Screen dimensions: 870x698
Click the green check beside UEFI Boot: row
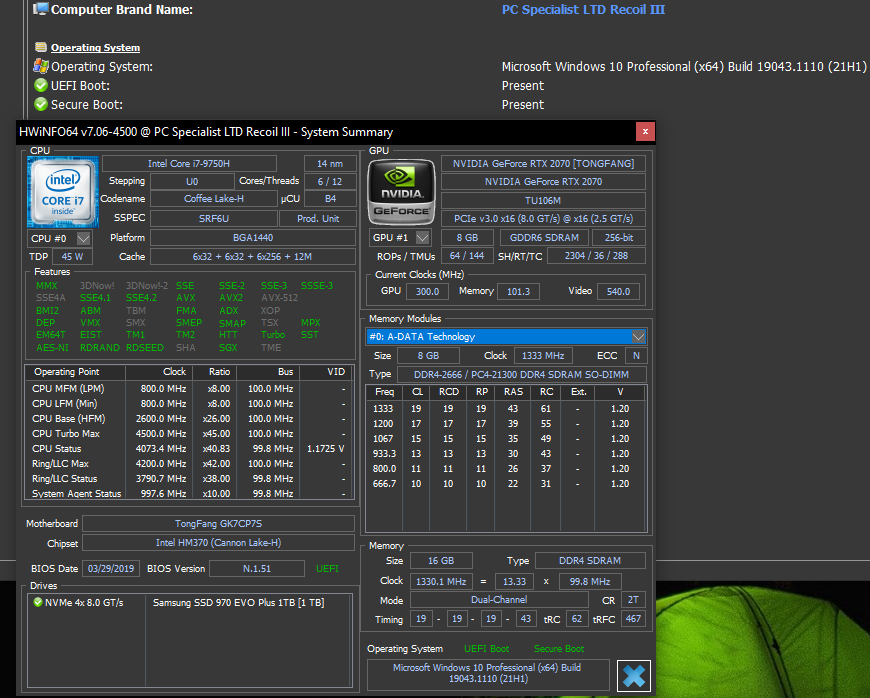click(41, 85)
